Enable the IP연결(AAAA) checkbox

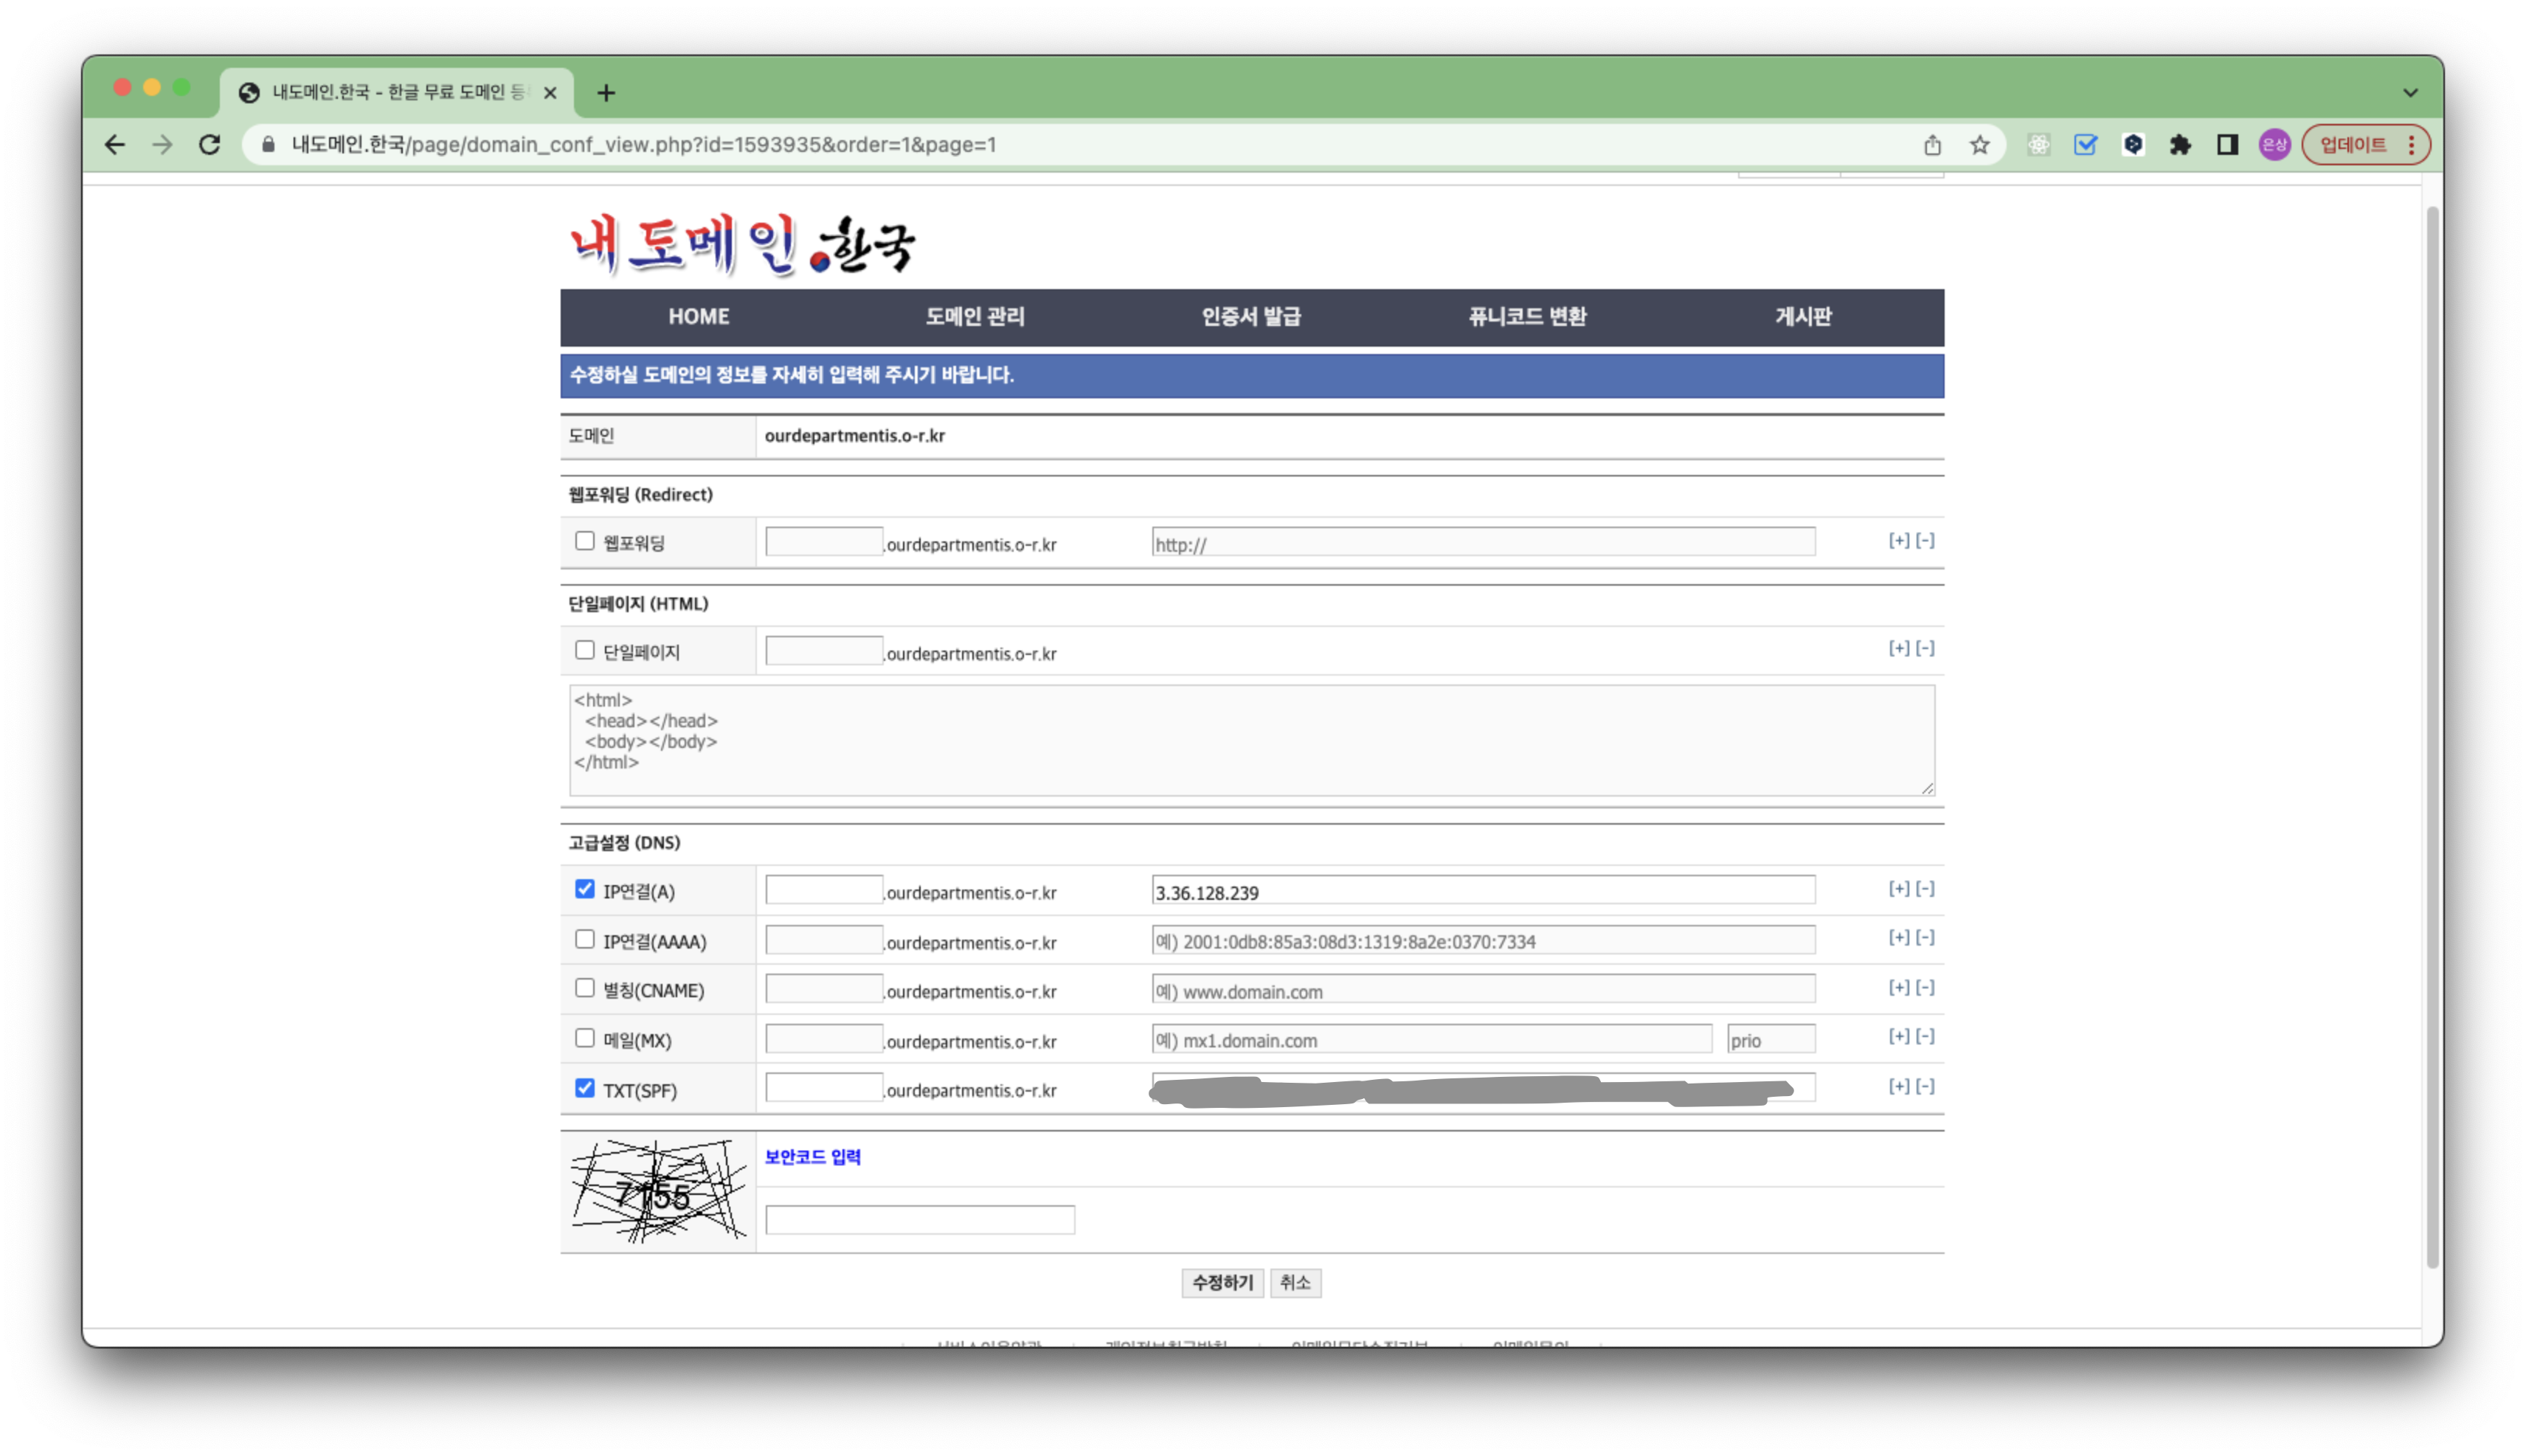point(585,939)
